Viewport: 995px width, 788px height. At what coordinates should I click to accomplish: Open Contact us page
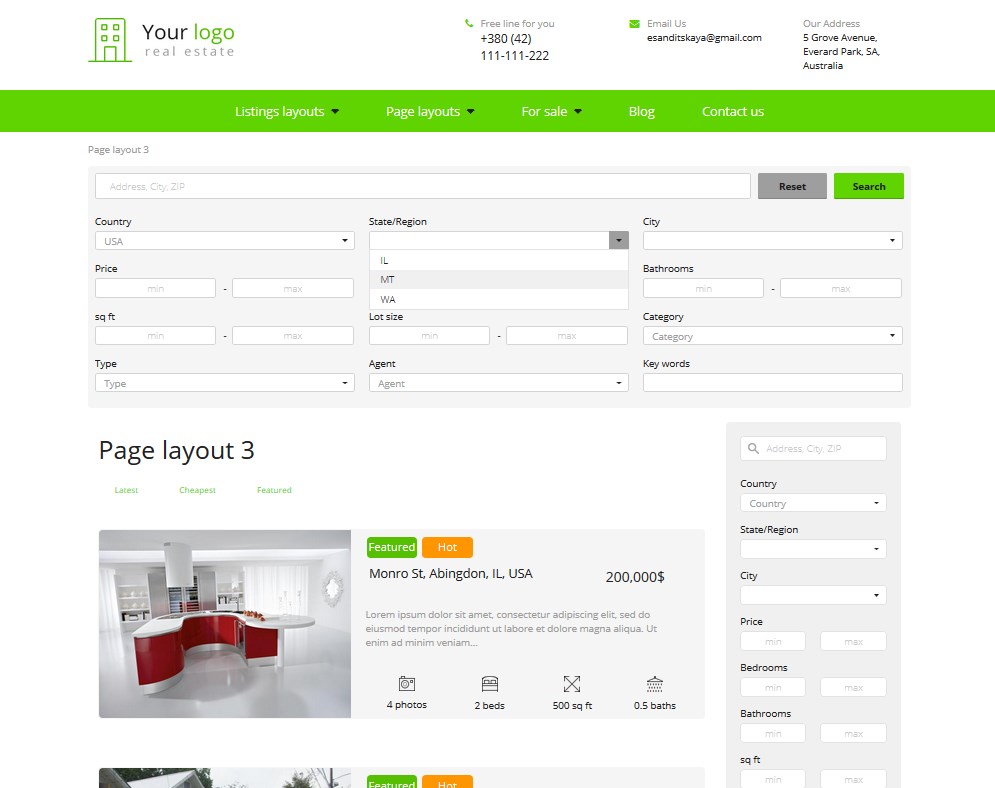coord(733,111)
